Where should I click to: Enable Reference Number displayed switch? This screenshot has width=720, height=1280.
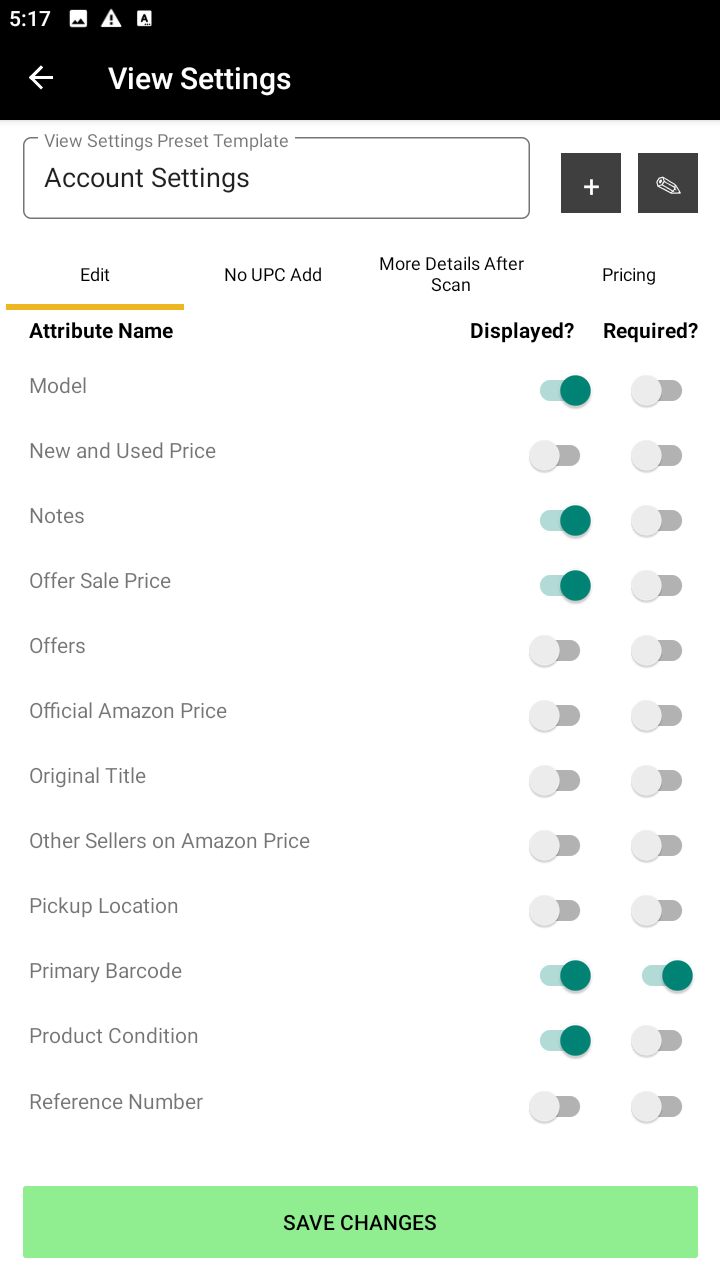(x=555, y=1106)
